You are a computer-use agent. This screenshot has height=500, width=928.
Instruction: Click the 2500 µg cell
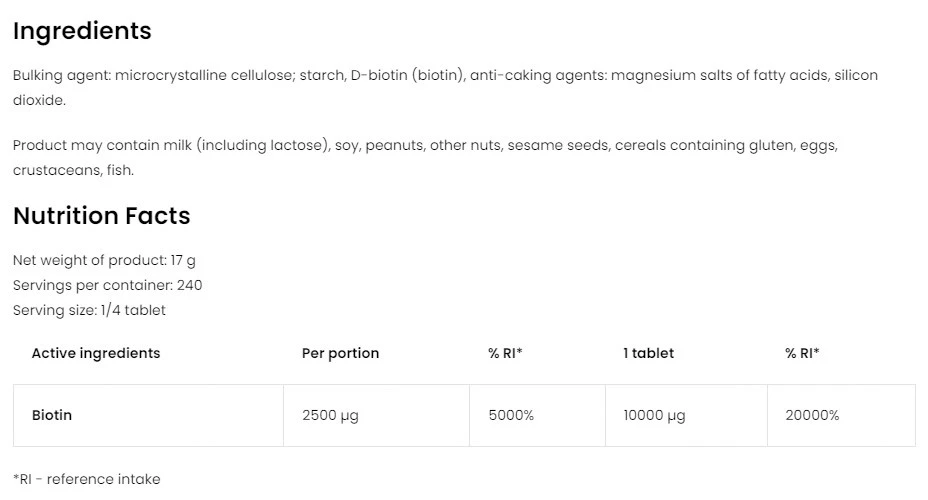click(x=330, y=415)
